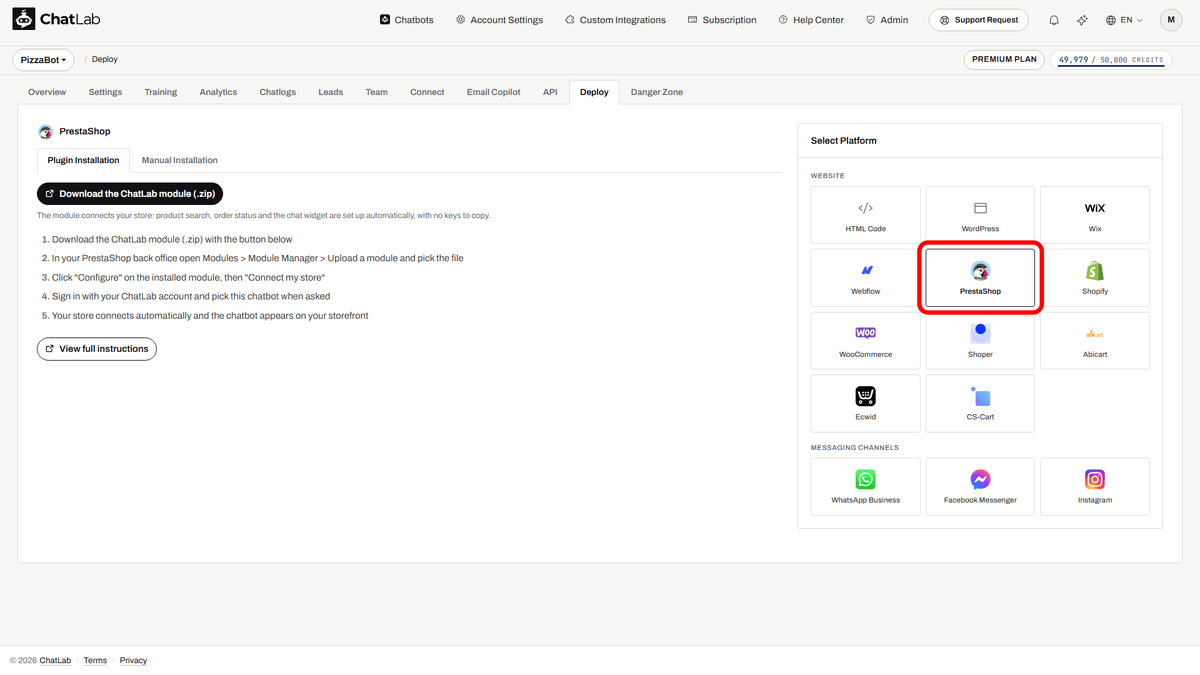Viewport: 1200px width, 675px height.
Task: Click the Premium Plan button
Action: [1005, 60]
